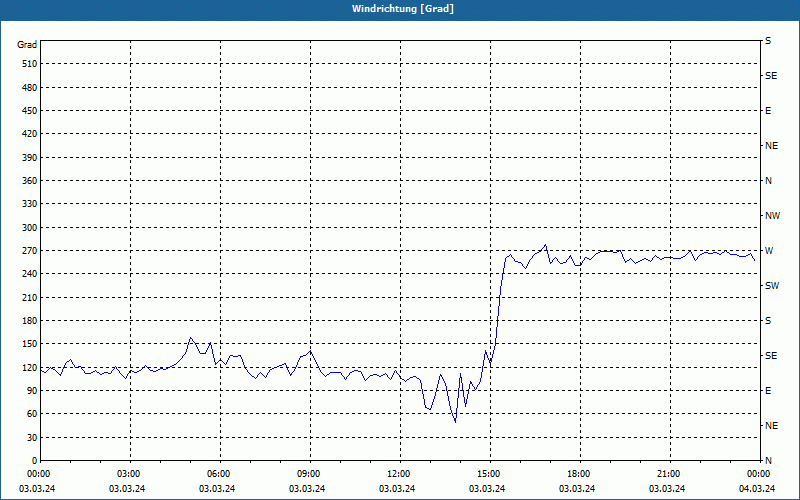The height and width of the screenshot is (500, 800).
Task: Click the 00:00 time label above 03.03.24
Action: pos(39,474)
